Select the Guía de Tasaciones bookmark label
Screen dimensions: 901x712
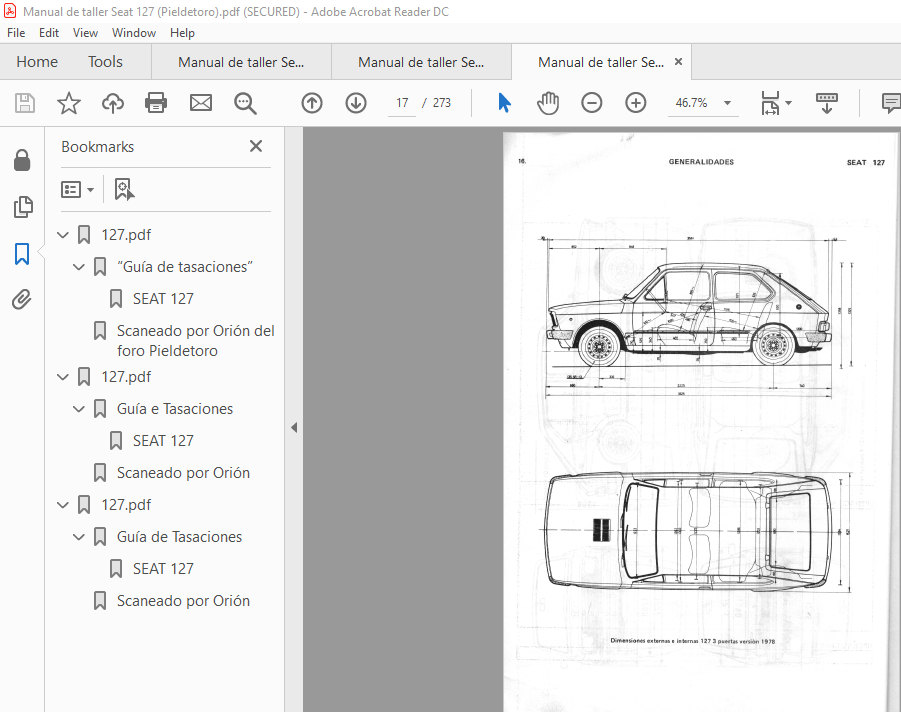[x=179, y=537]
